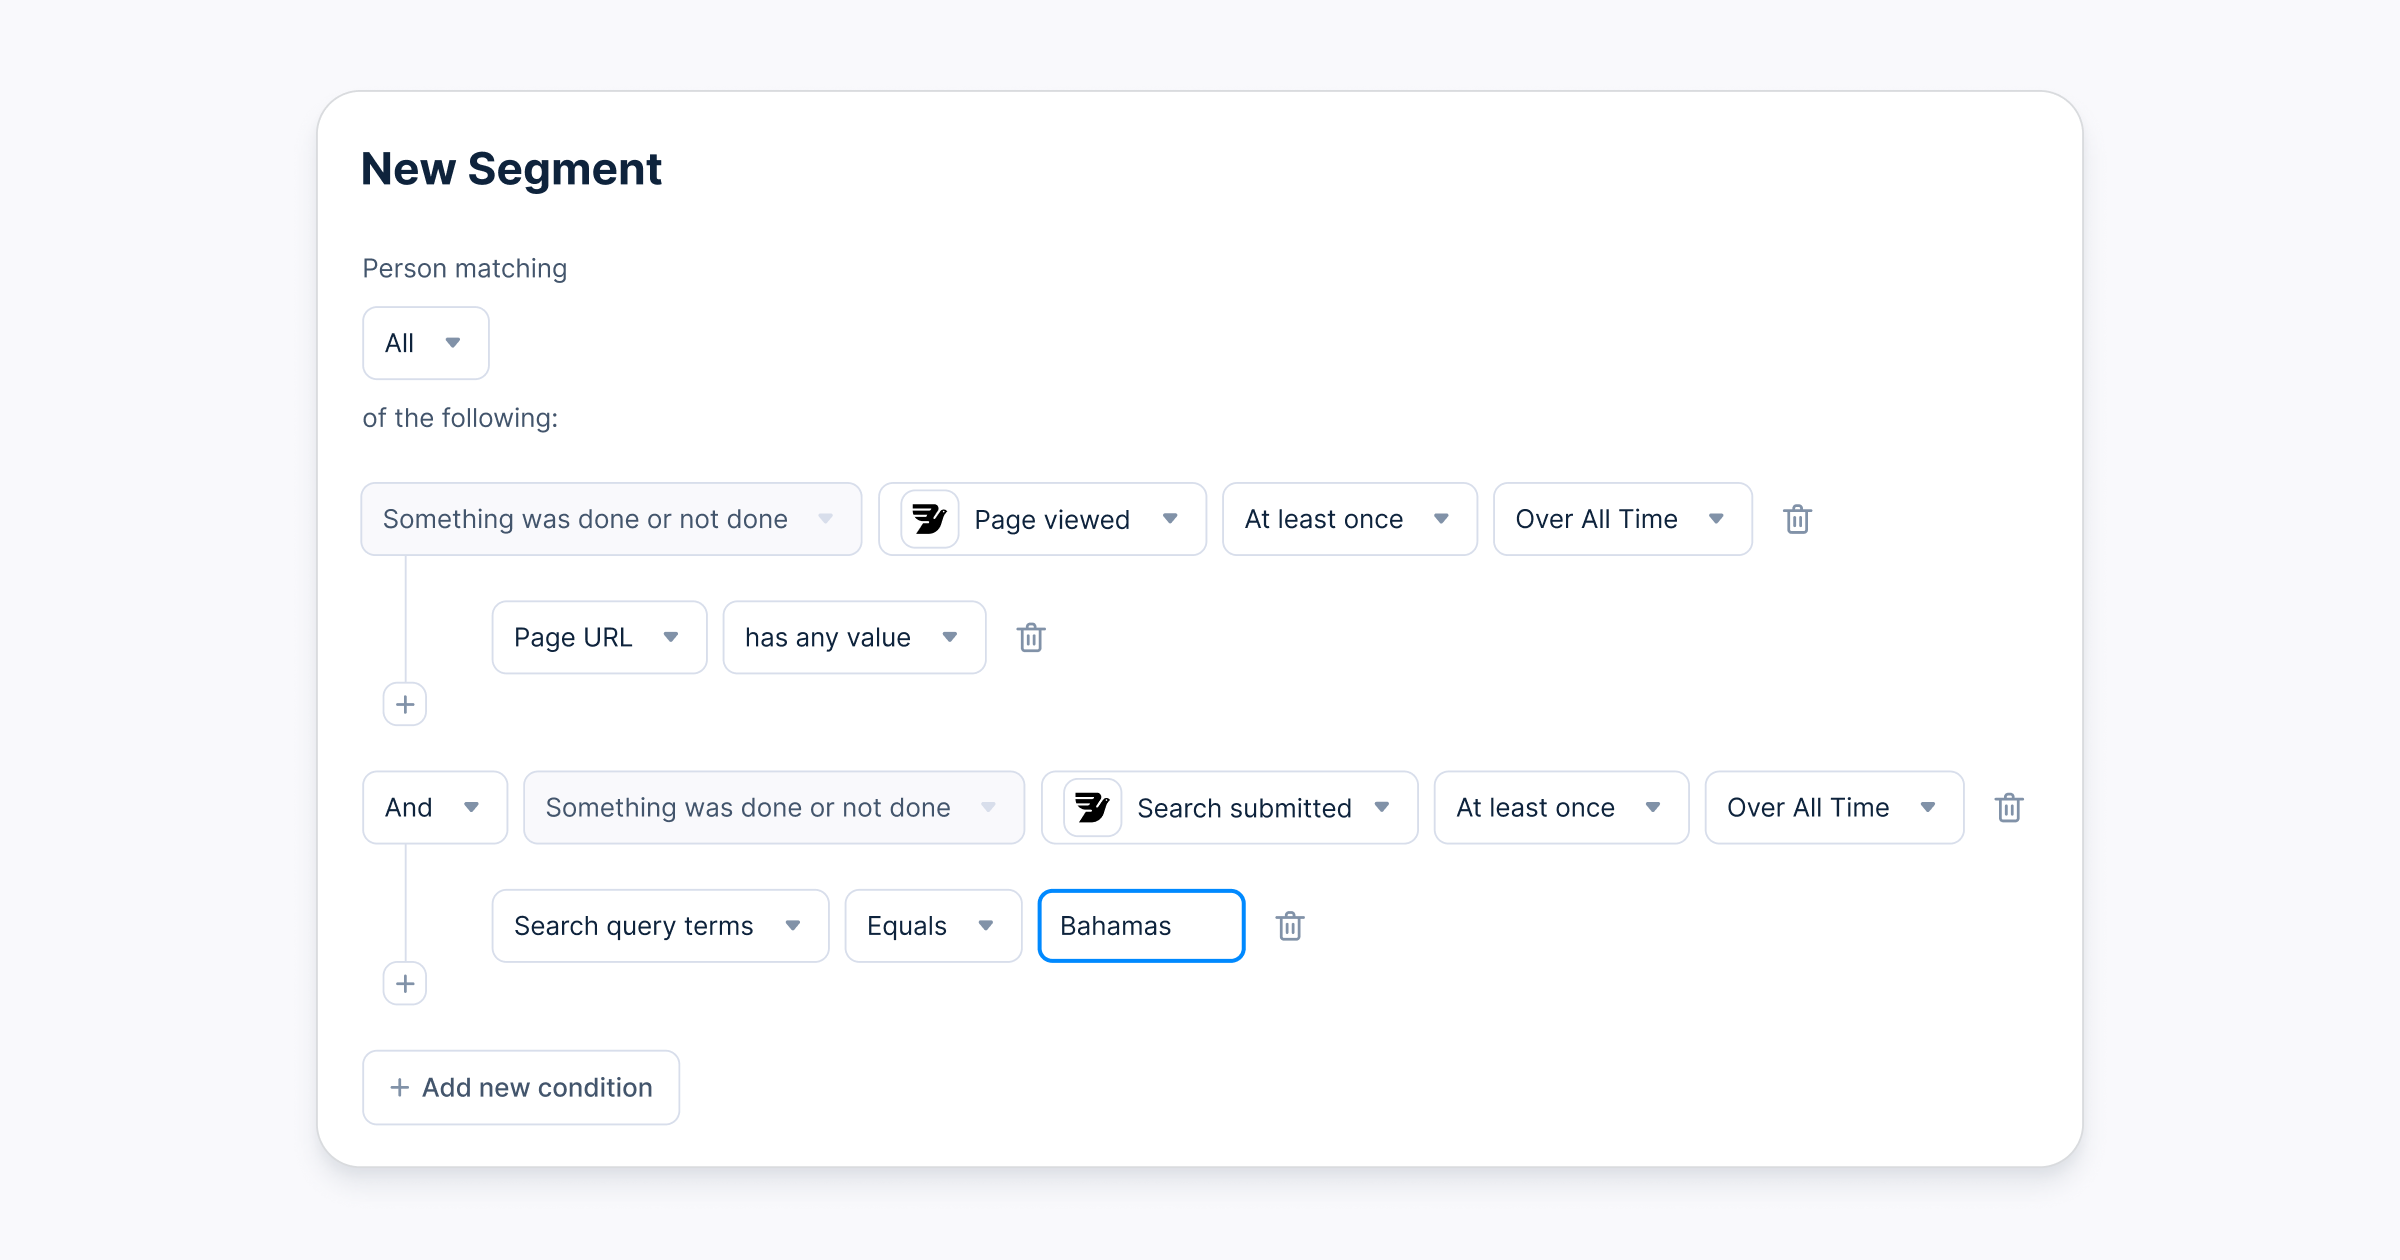Open the Search submitted event dropdown
This screenshot has width=2400, height=1260.
1262,807
